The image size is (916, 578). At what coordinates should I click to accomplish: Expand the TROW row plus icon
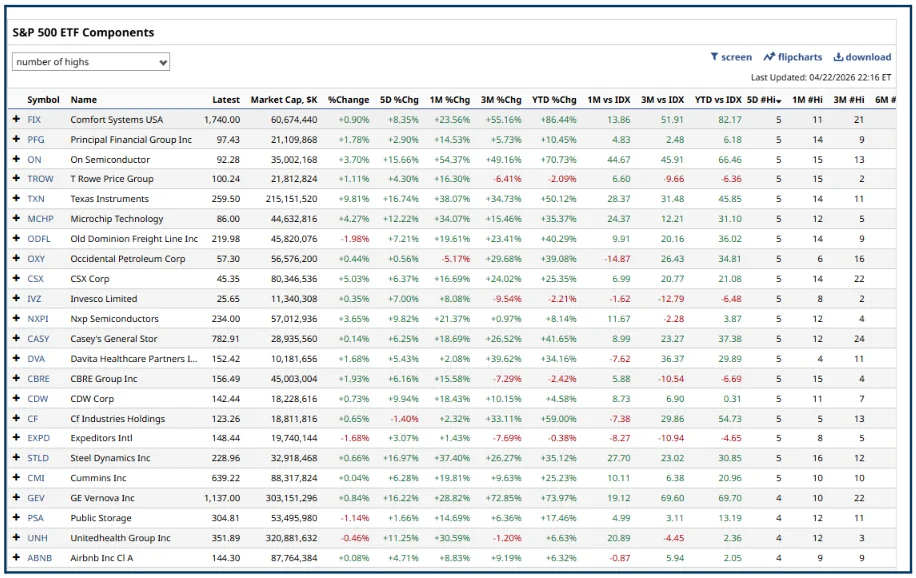[16, 179]
